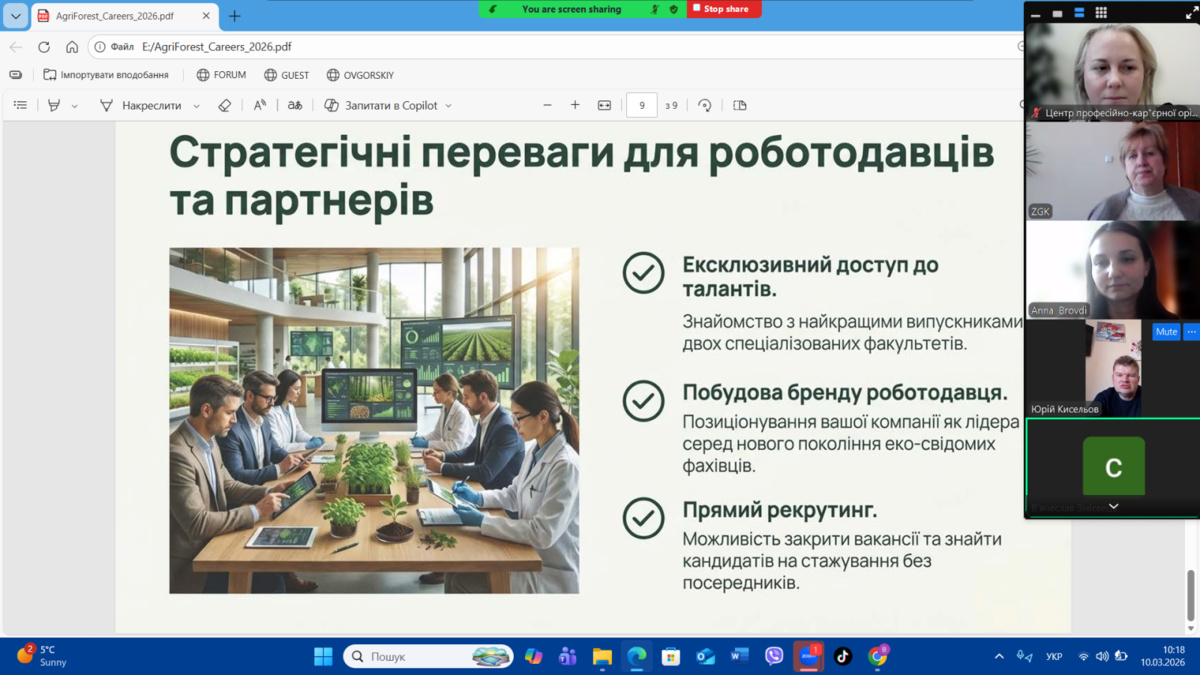This screenshot has height=675, width=1200.
Task: Rotate the PDF page
Action: tap(705, 105)
